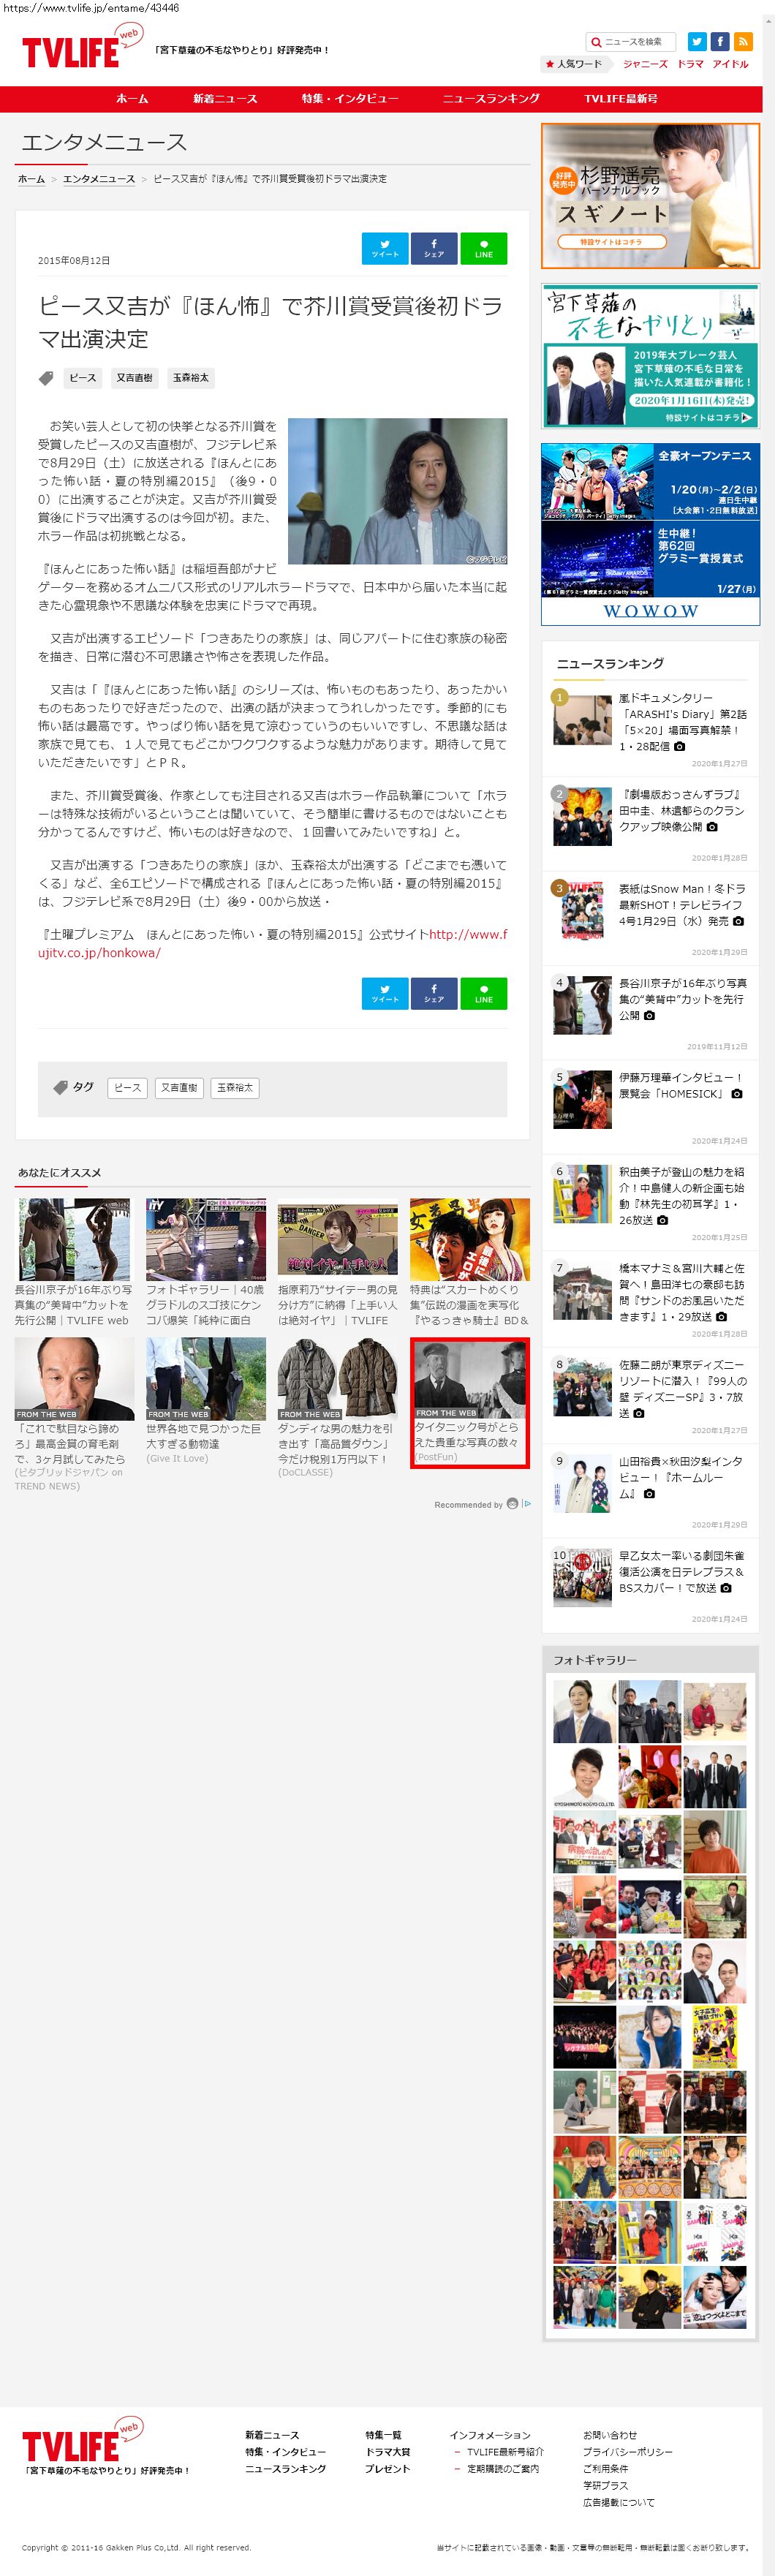This screenshot has height=2576, width=775.
Task: Share article via top LINE button
Action: tap(483, 248)
